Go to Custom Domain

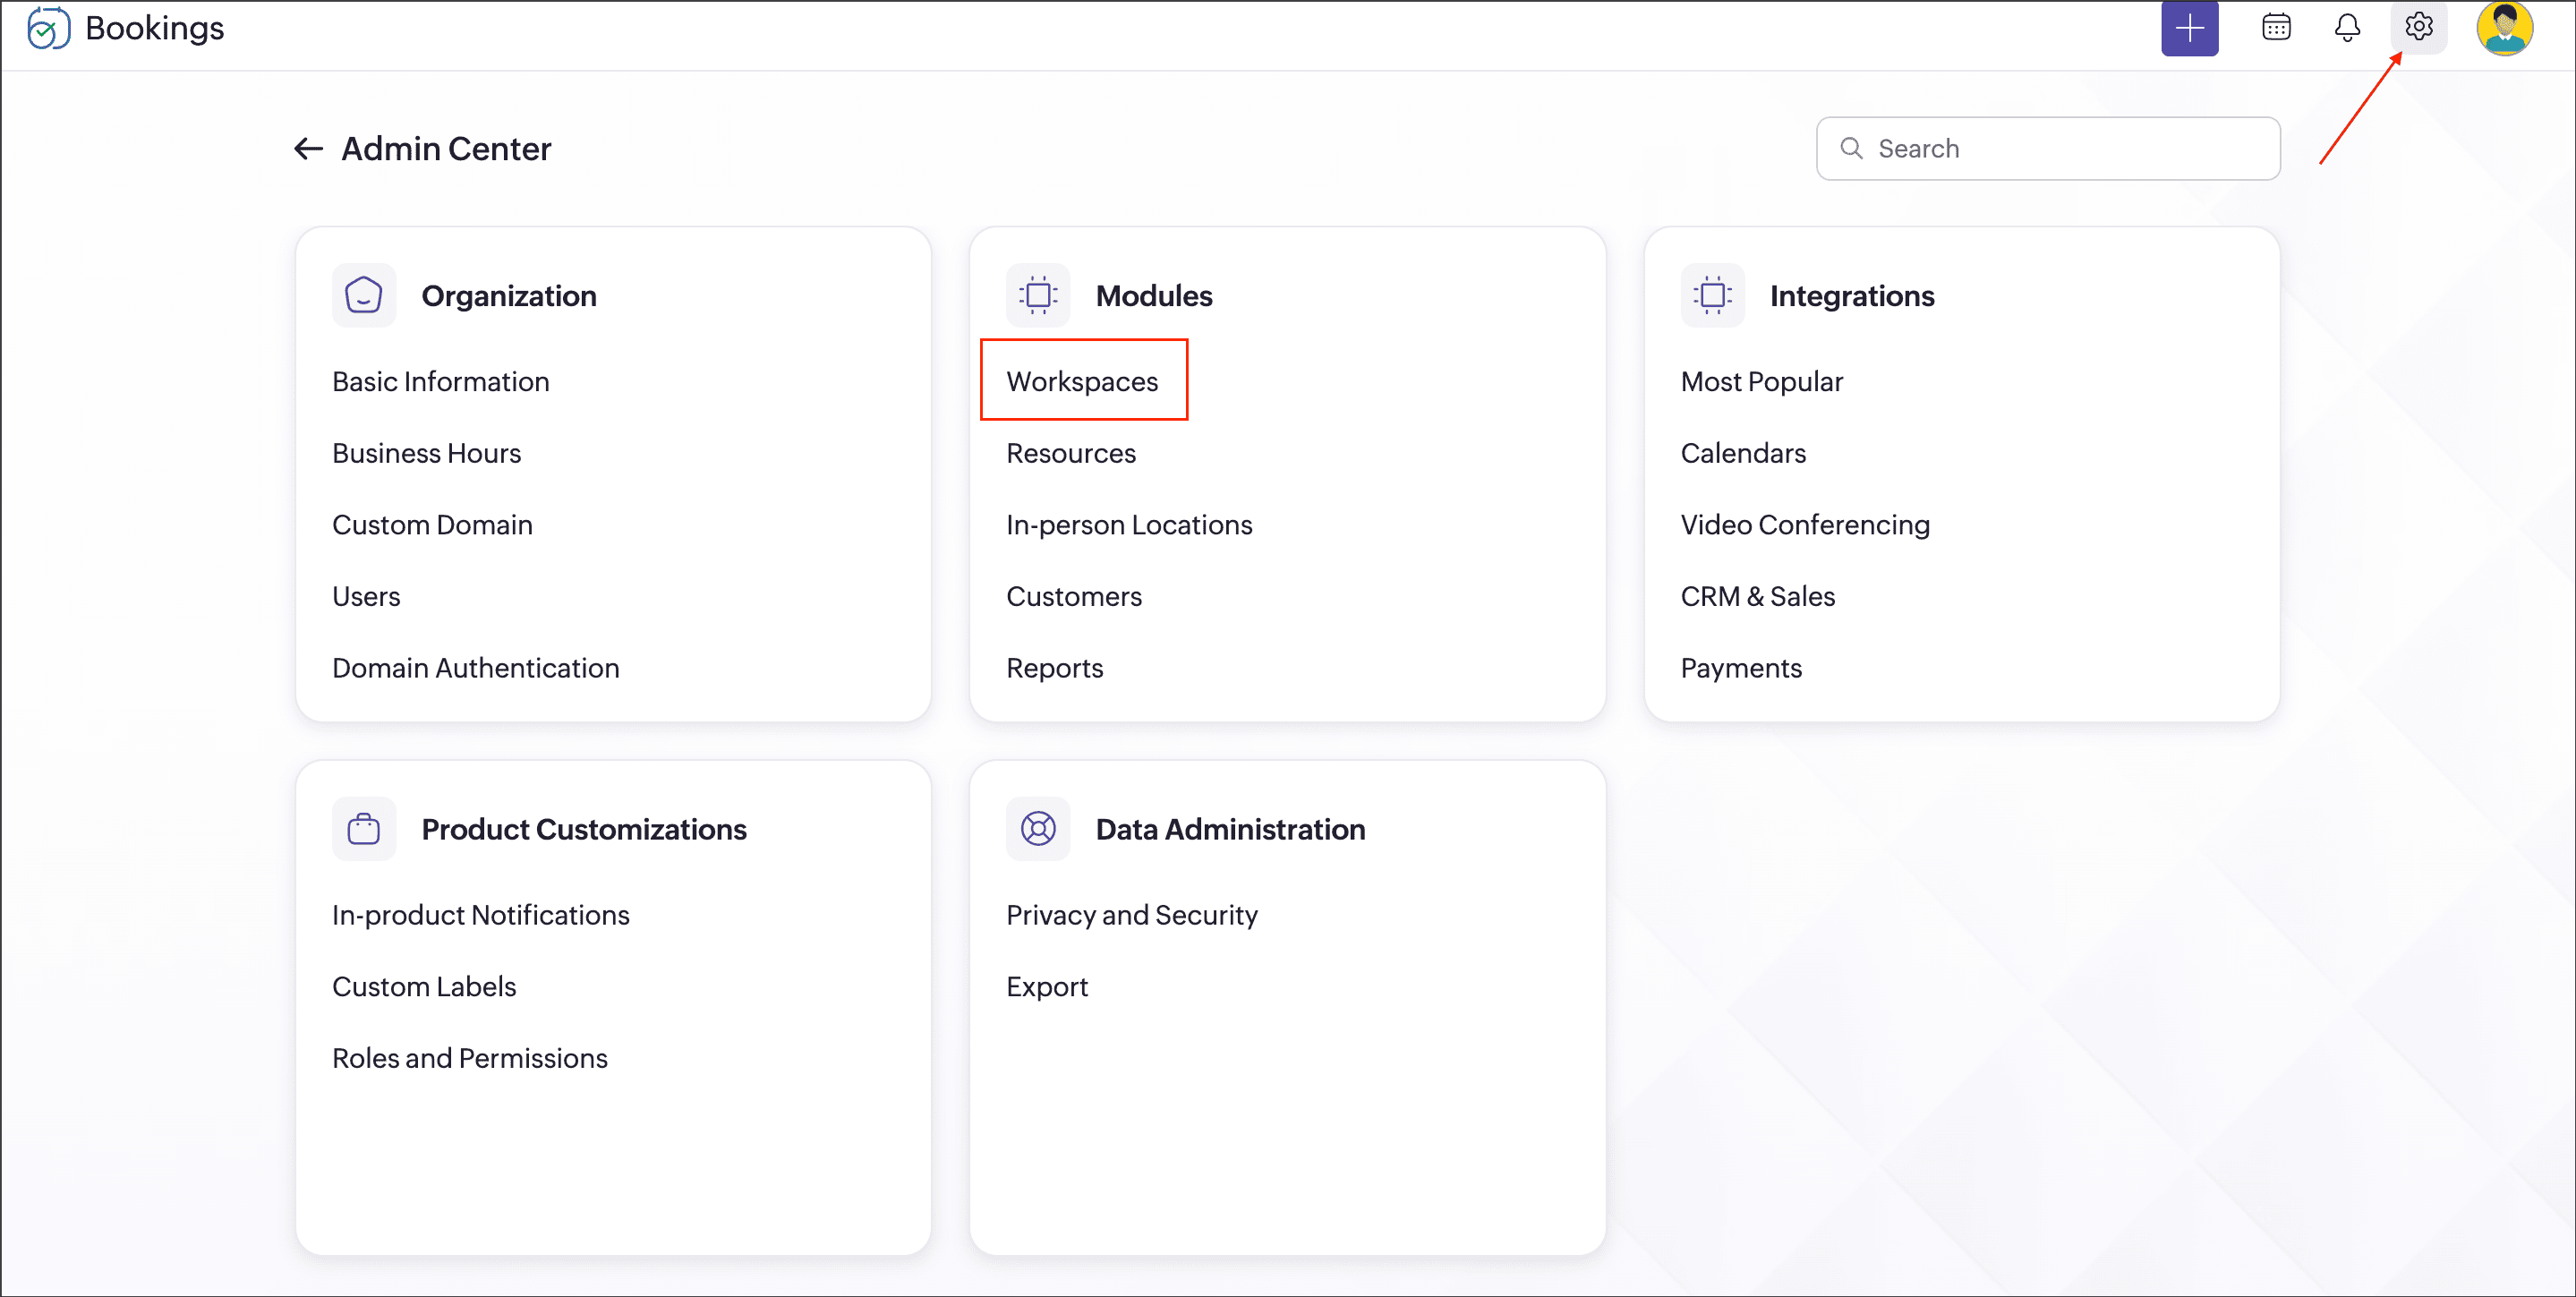point(432,525)
